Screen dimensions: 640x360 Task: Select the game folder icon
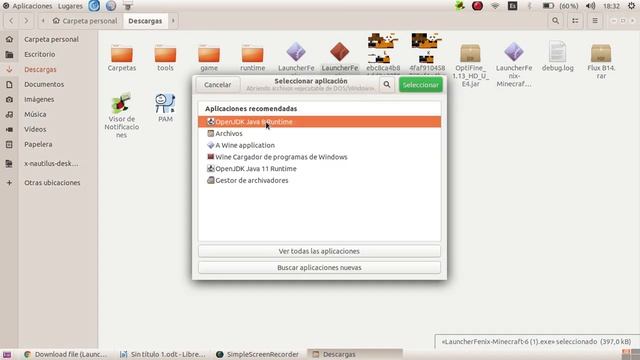[209, 53]
